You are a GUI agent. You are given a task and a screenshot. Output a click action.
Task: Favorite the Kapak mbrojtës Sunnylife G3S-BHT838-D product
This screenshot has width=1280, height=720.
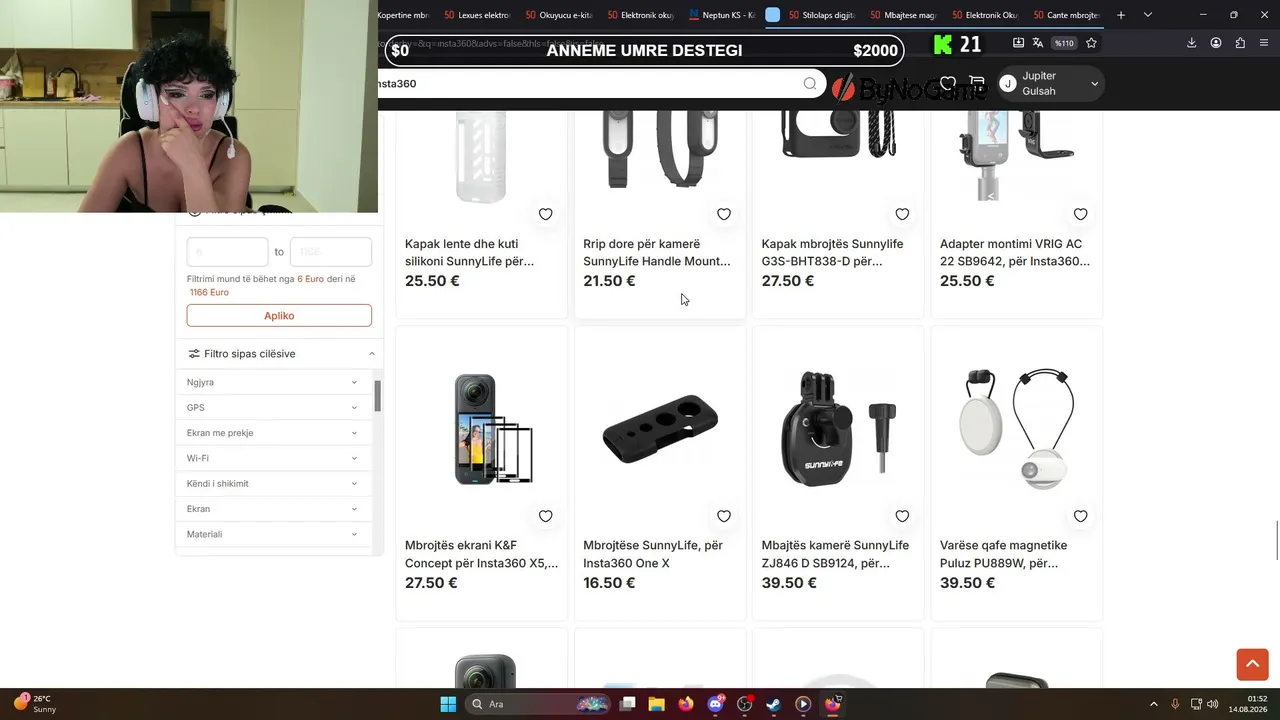tap(902, 214)
